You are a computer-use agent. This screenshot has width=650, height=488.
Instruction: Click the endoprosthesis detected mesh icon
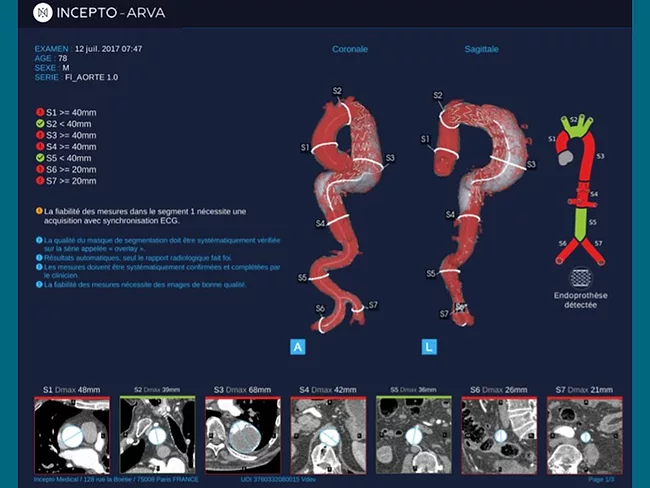[x=581, y=277]
